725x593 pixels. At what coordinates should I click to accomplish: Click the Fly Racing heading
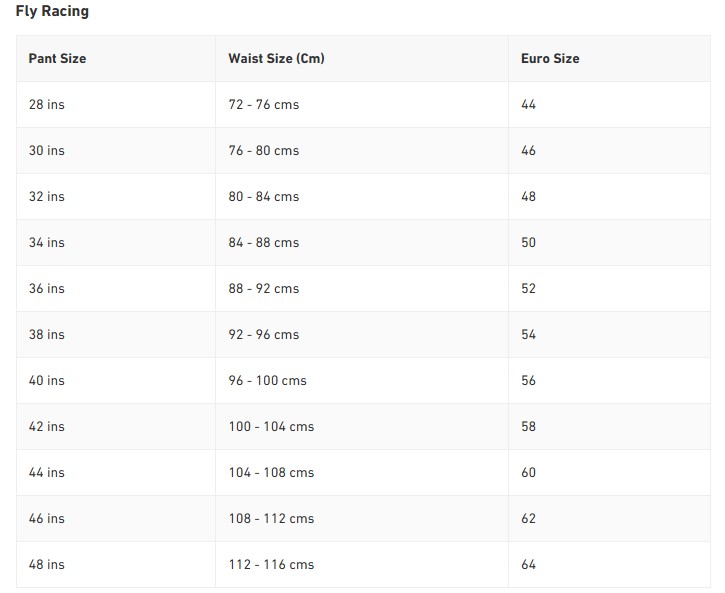52,12
